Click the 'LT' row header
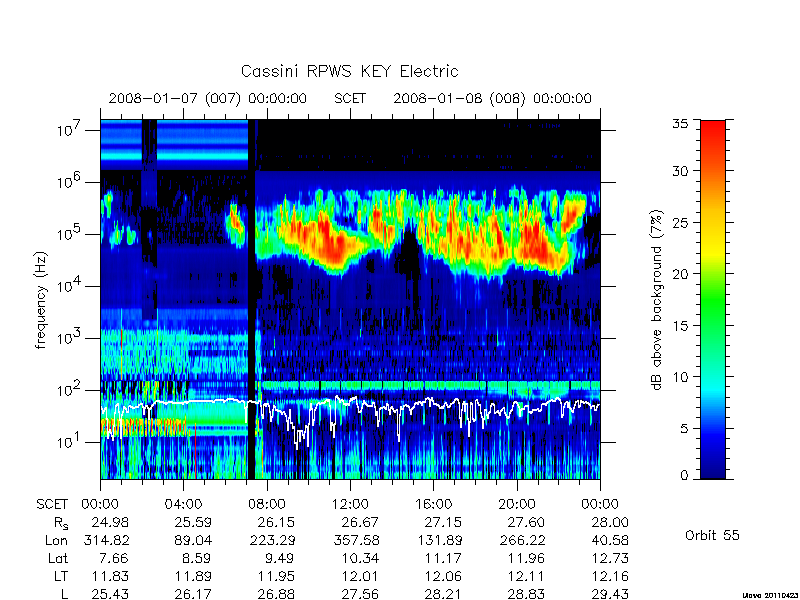This screenshot has height=600, width=800. 61,576
